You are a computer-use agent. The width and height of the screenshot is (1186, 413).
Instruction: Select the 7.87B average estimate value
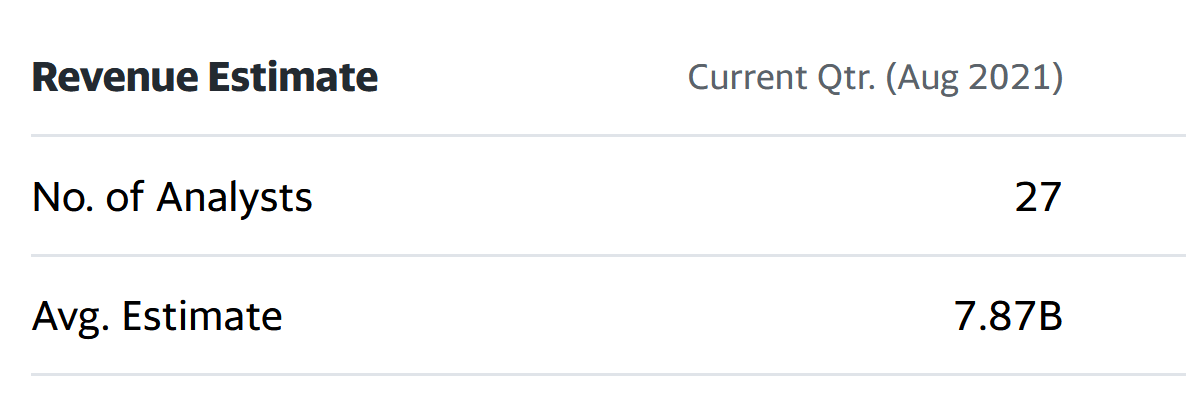pos(1008,317)
